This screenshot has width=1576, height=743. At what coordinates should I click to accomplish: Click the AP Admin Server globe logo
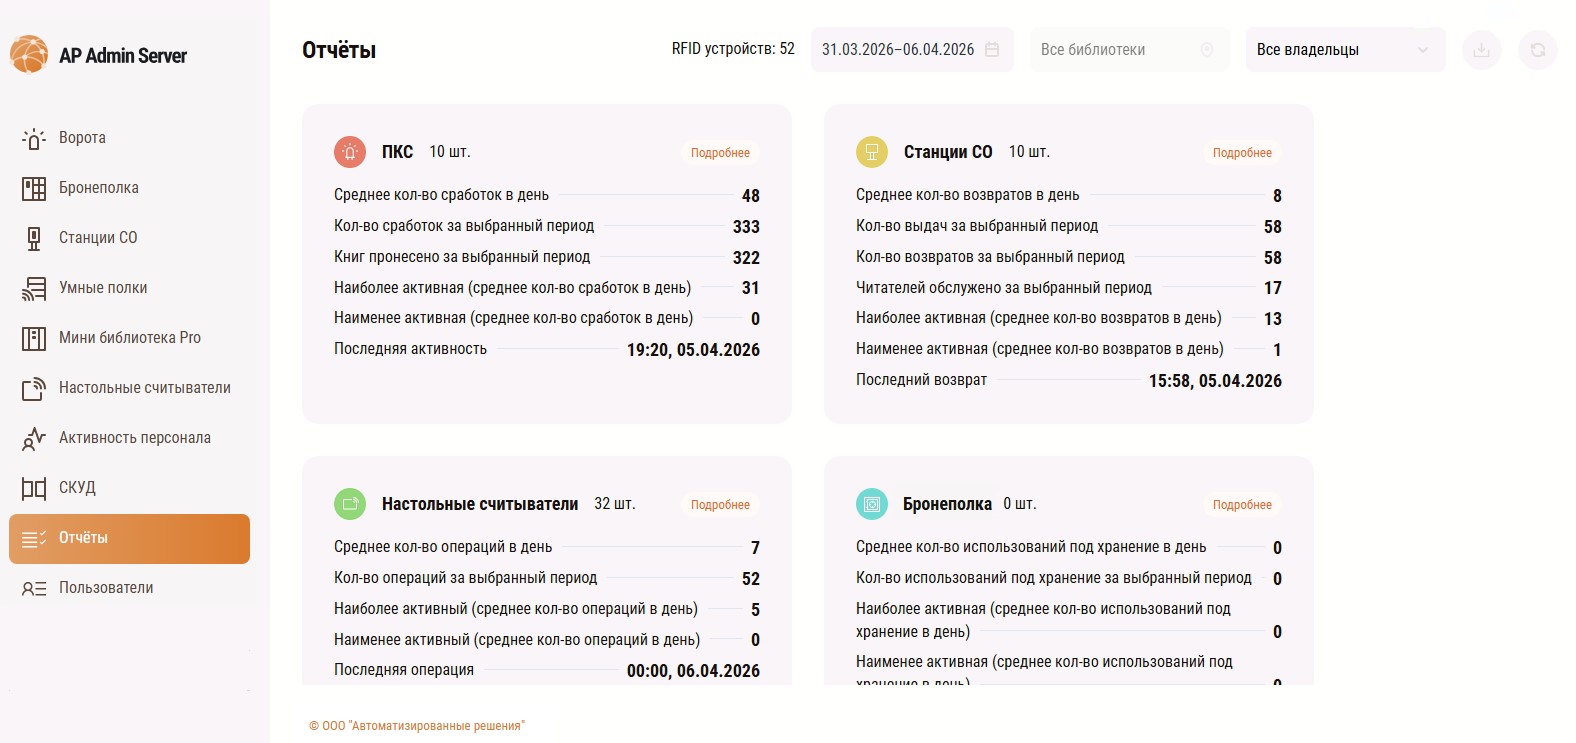click(29, 55)
